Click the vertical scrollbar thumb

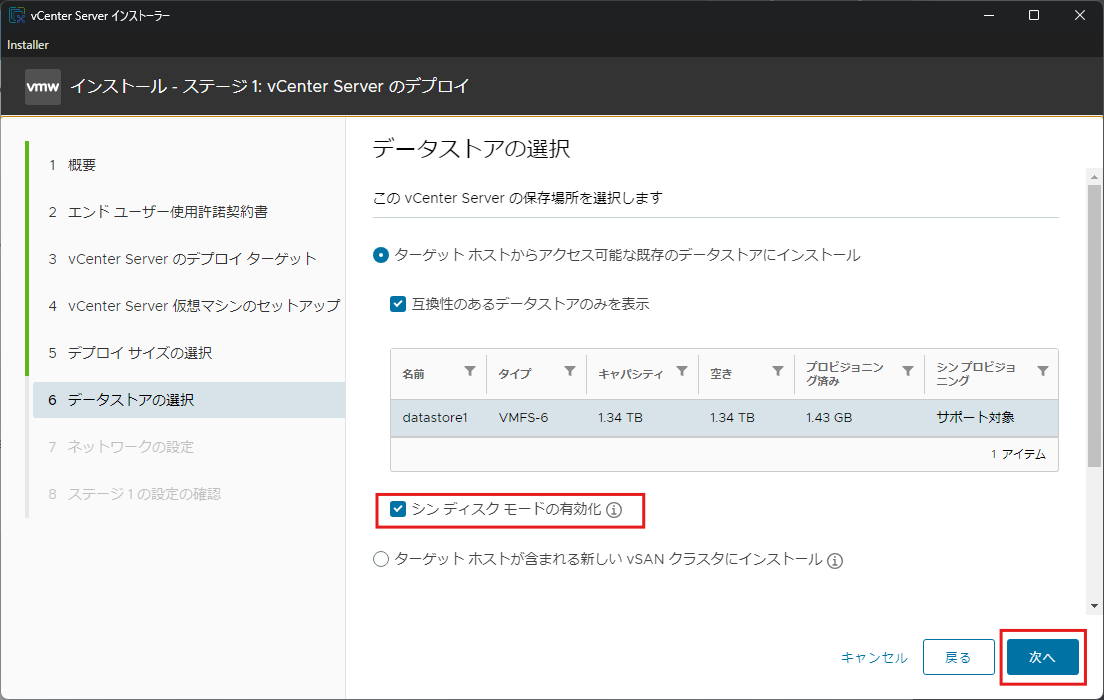(1093, 325)
